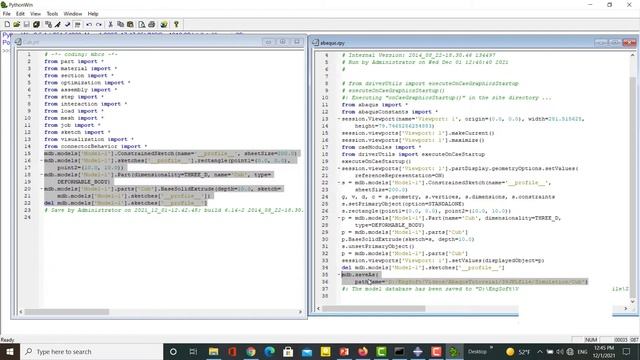The height and width of the screenshot is (360, 640).
Task: Click the 'from abaqus import *' line in abaqus.rpy
Action: [375, 104]
